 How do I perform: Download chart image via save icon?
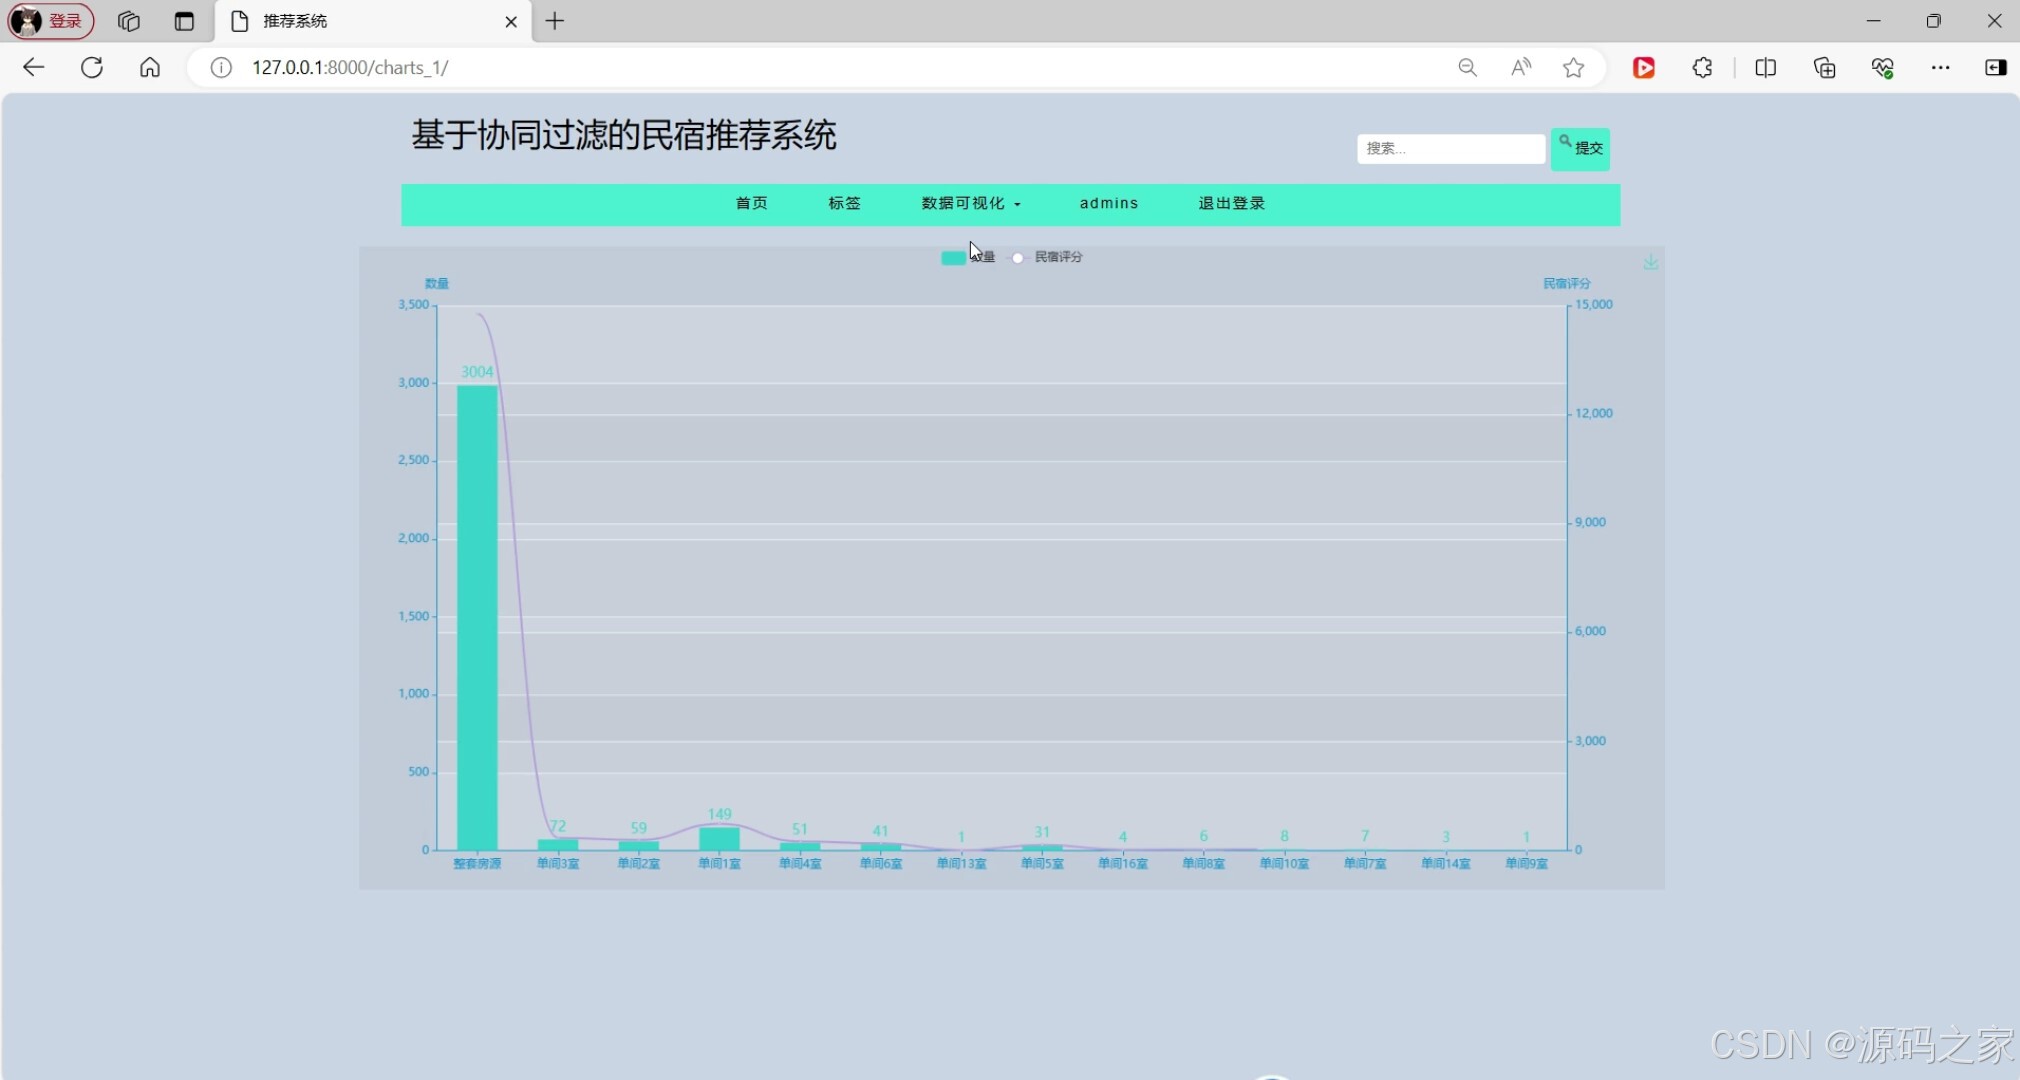[1650, 263]
